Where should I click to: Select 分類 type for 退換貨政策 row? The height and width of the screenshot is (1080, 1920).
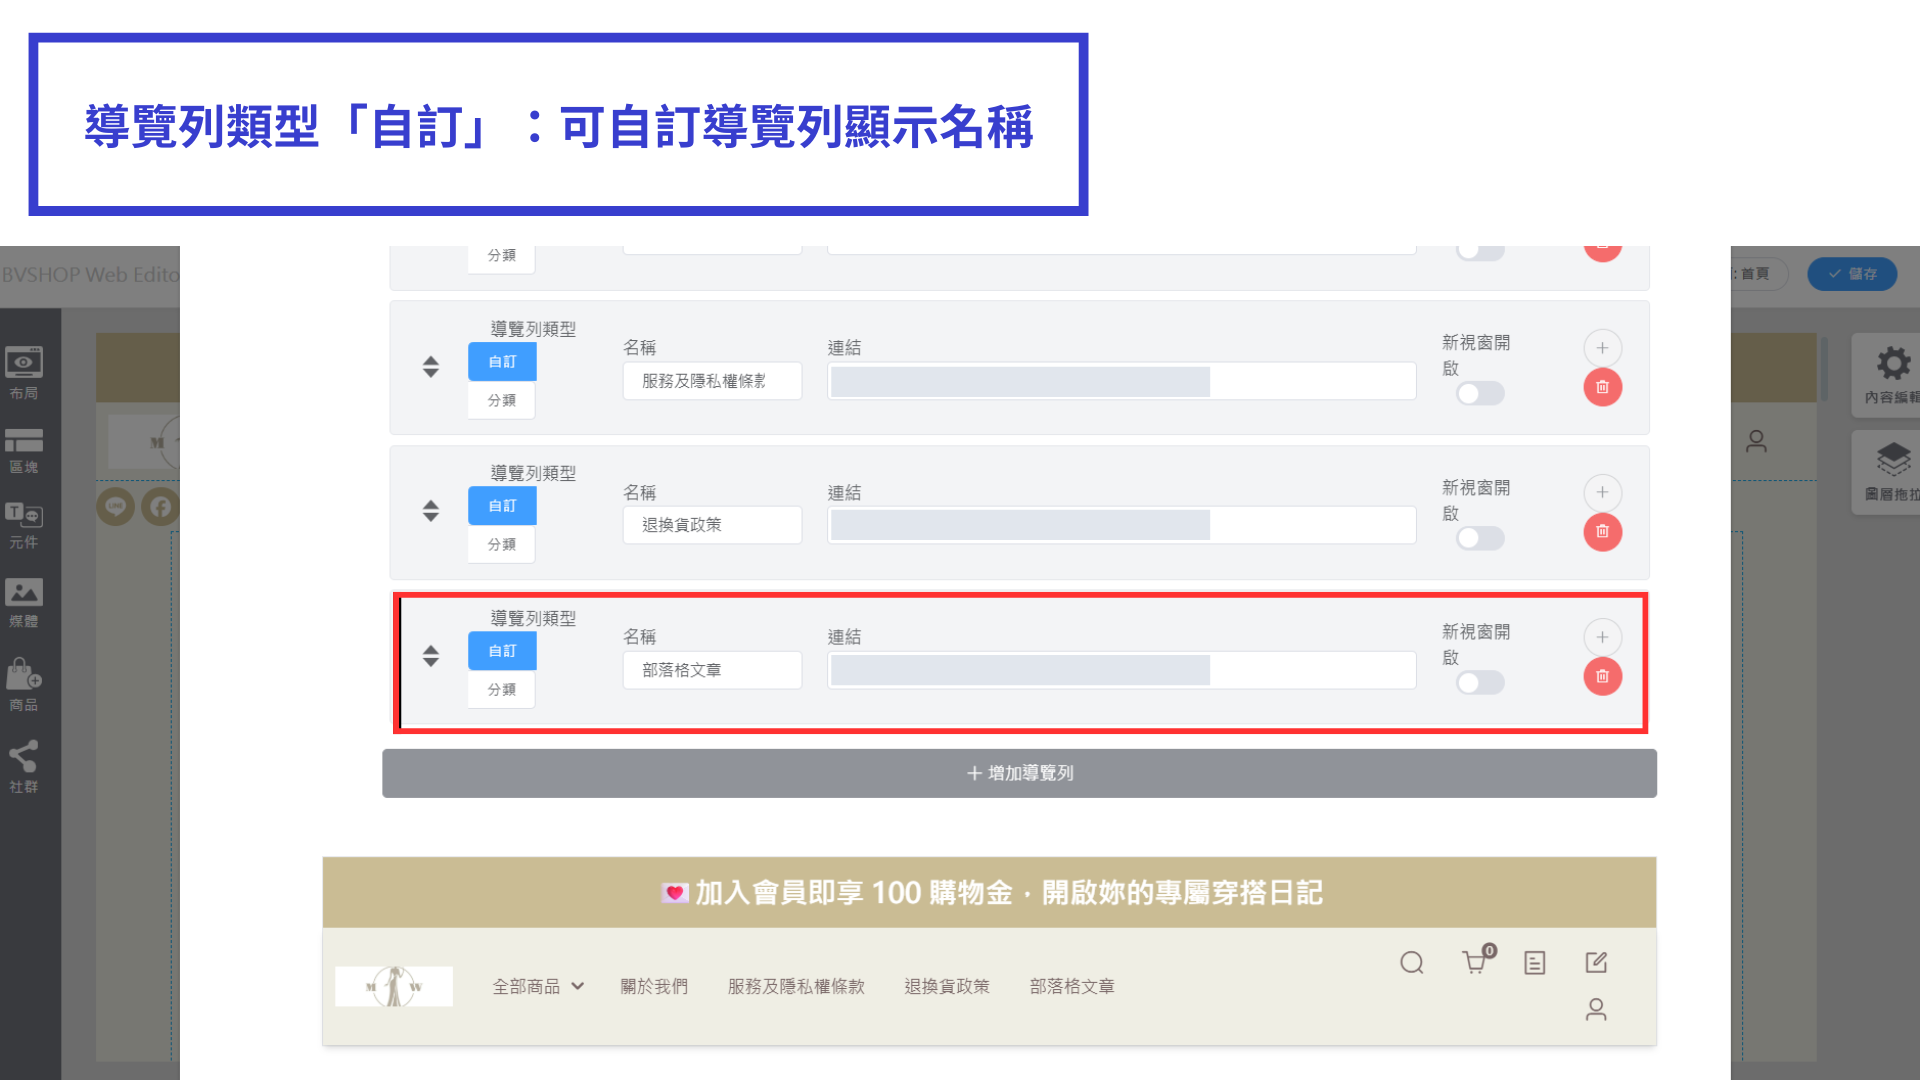pyautogui.click(x=501, y=544)
